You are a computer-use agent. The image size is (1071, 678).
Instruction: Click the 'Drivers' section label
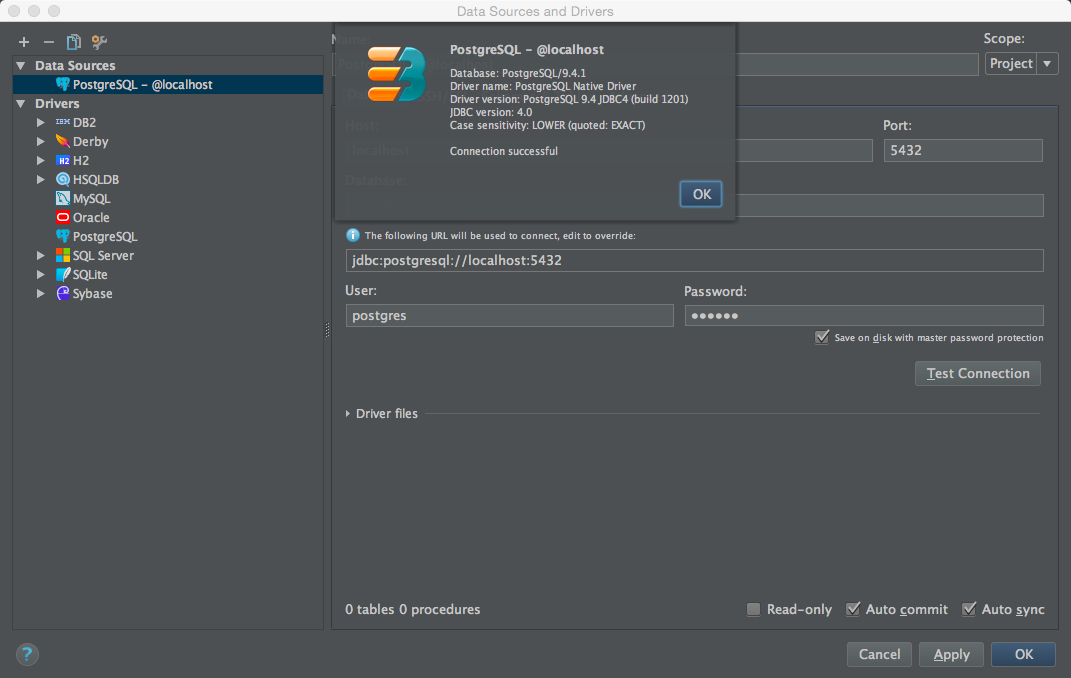(x=57, y=104)
